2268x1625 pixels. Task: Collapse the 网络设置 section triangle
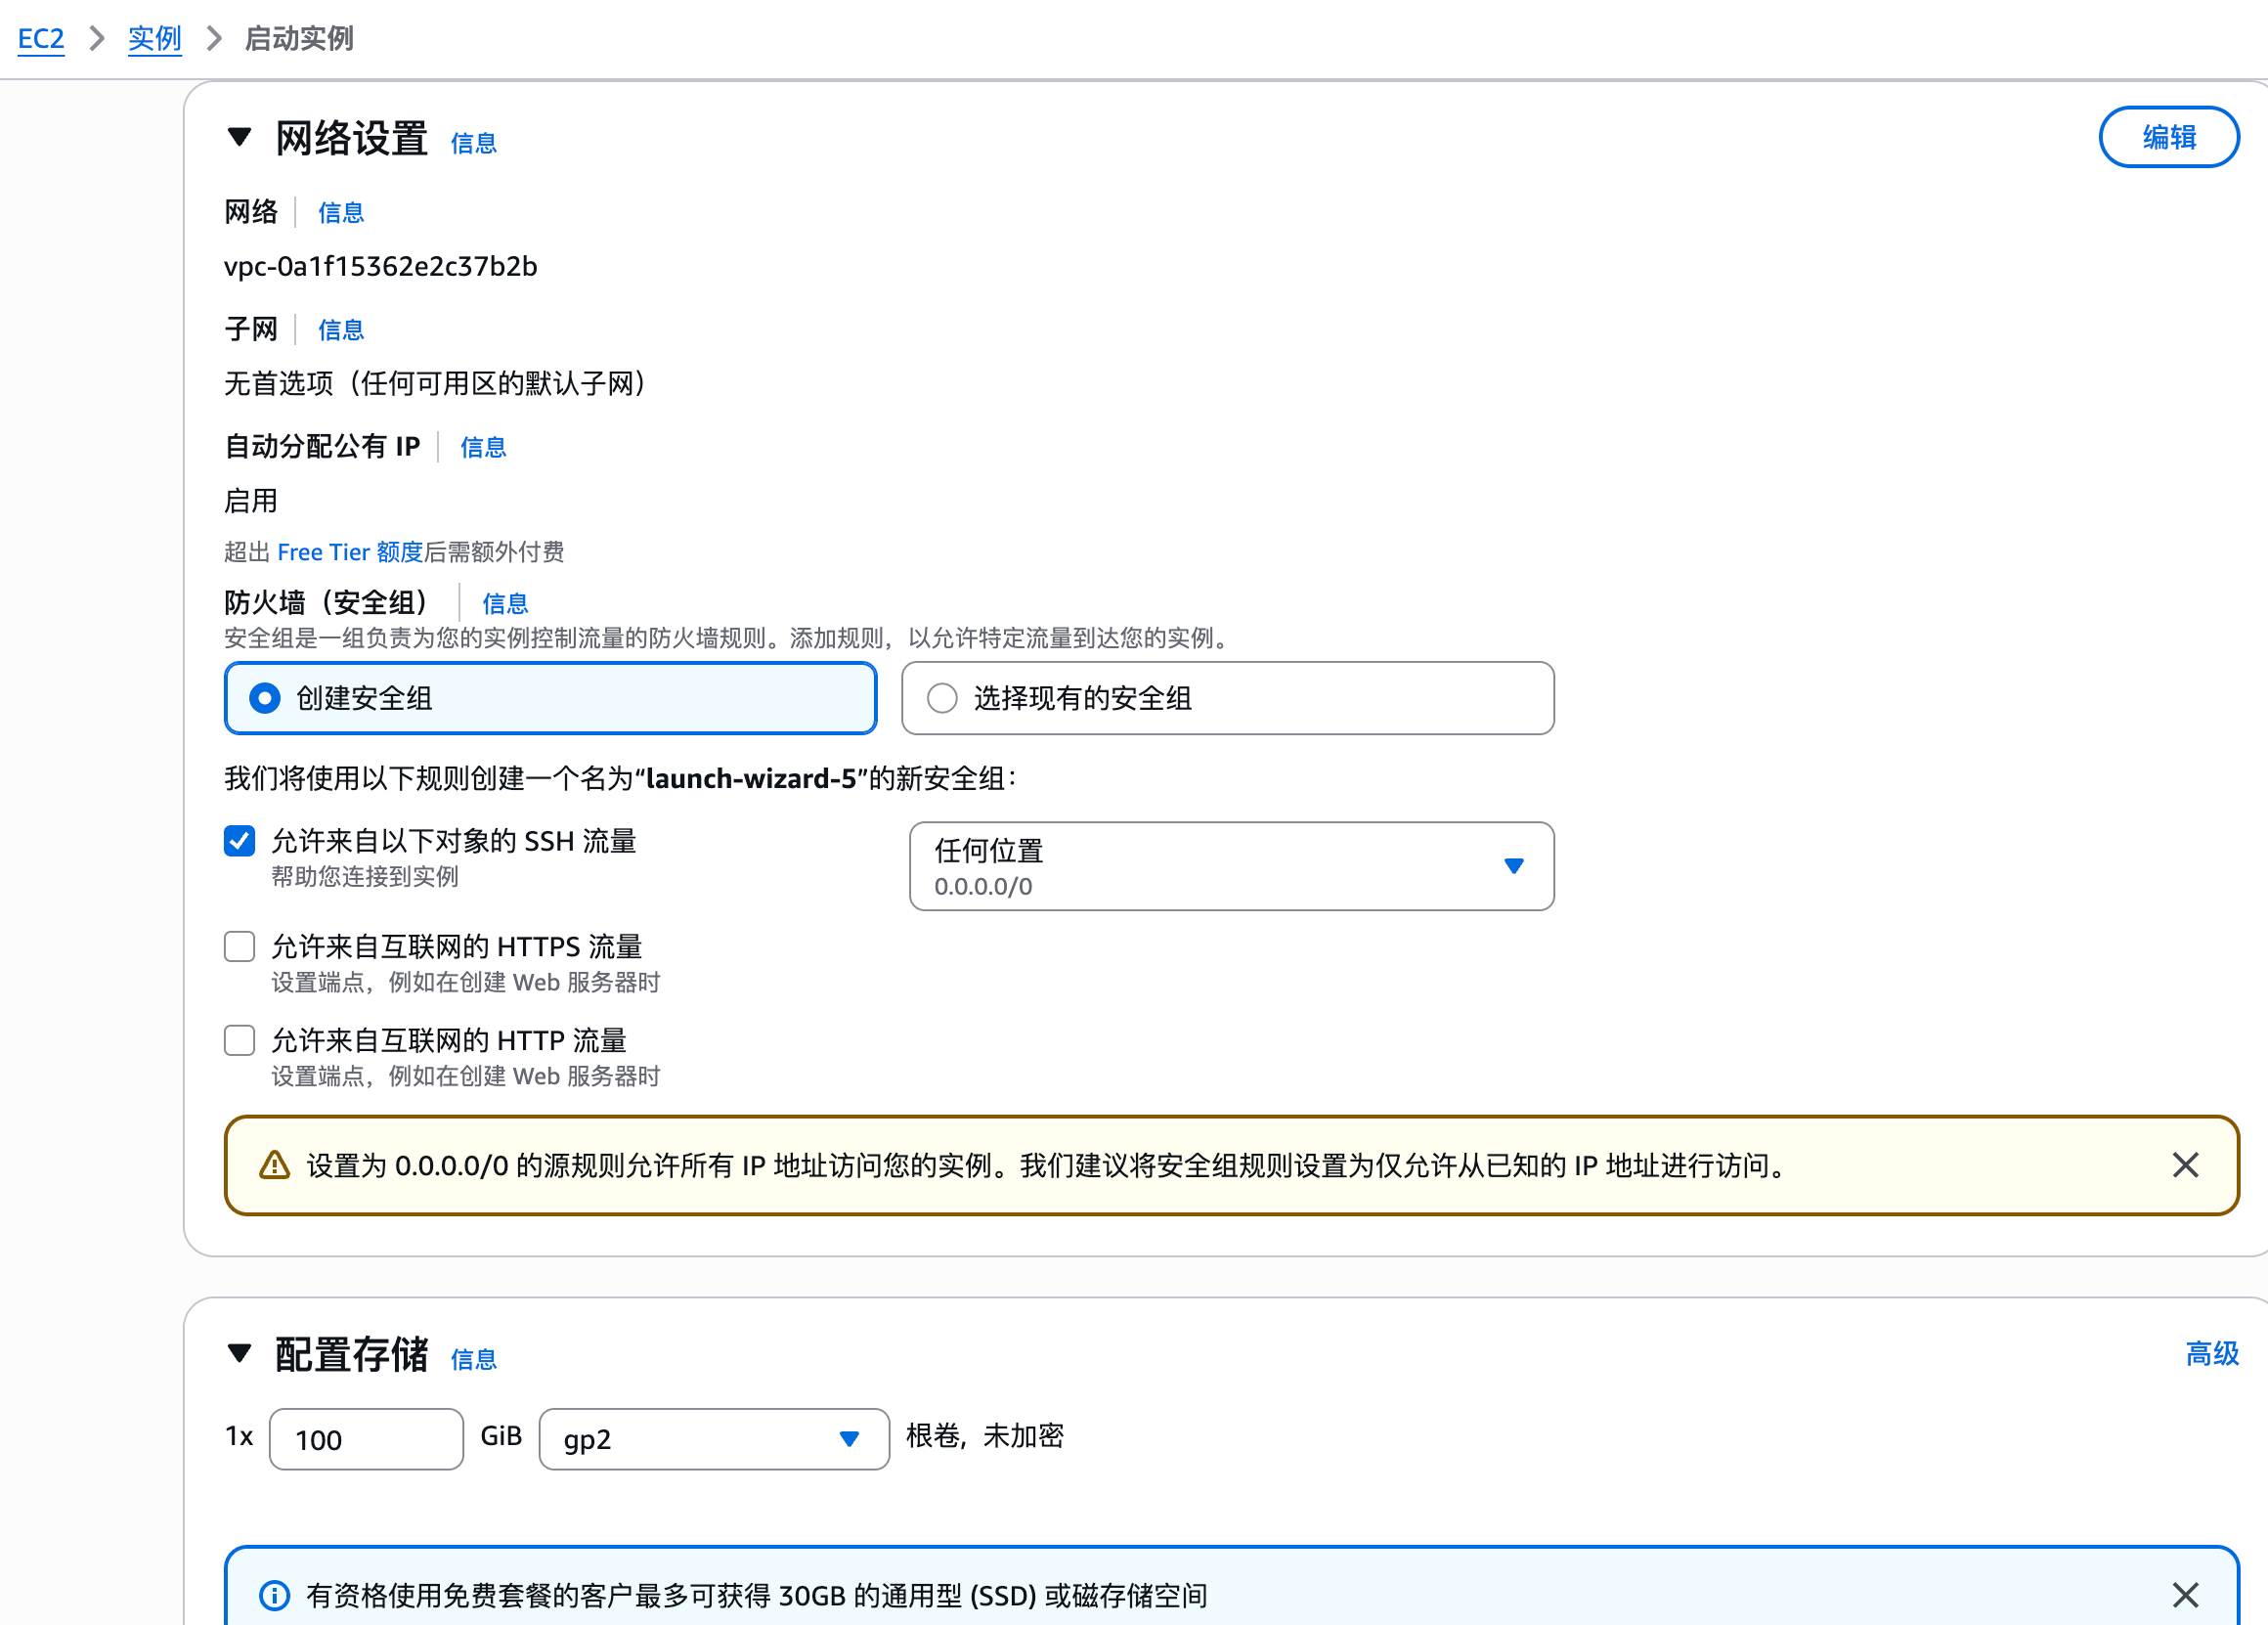coord(239,137)
